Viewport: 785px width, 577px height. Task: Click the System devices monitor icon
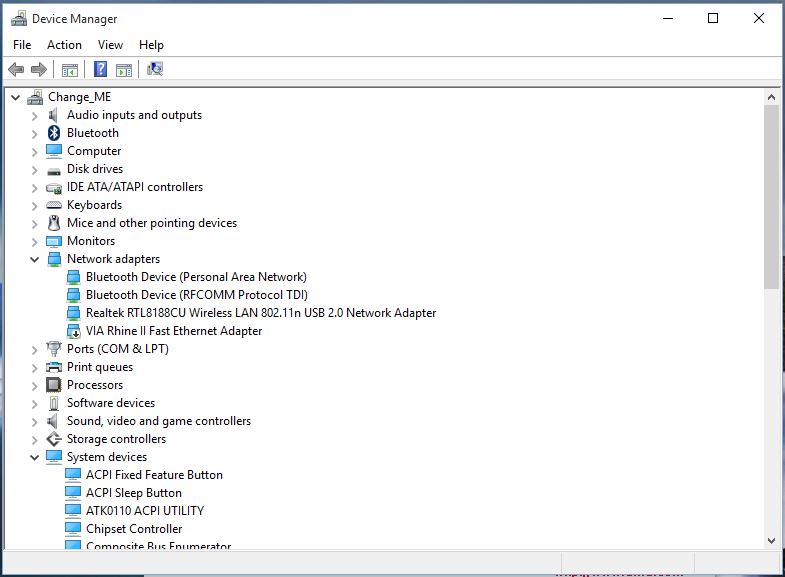[54, 457]
